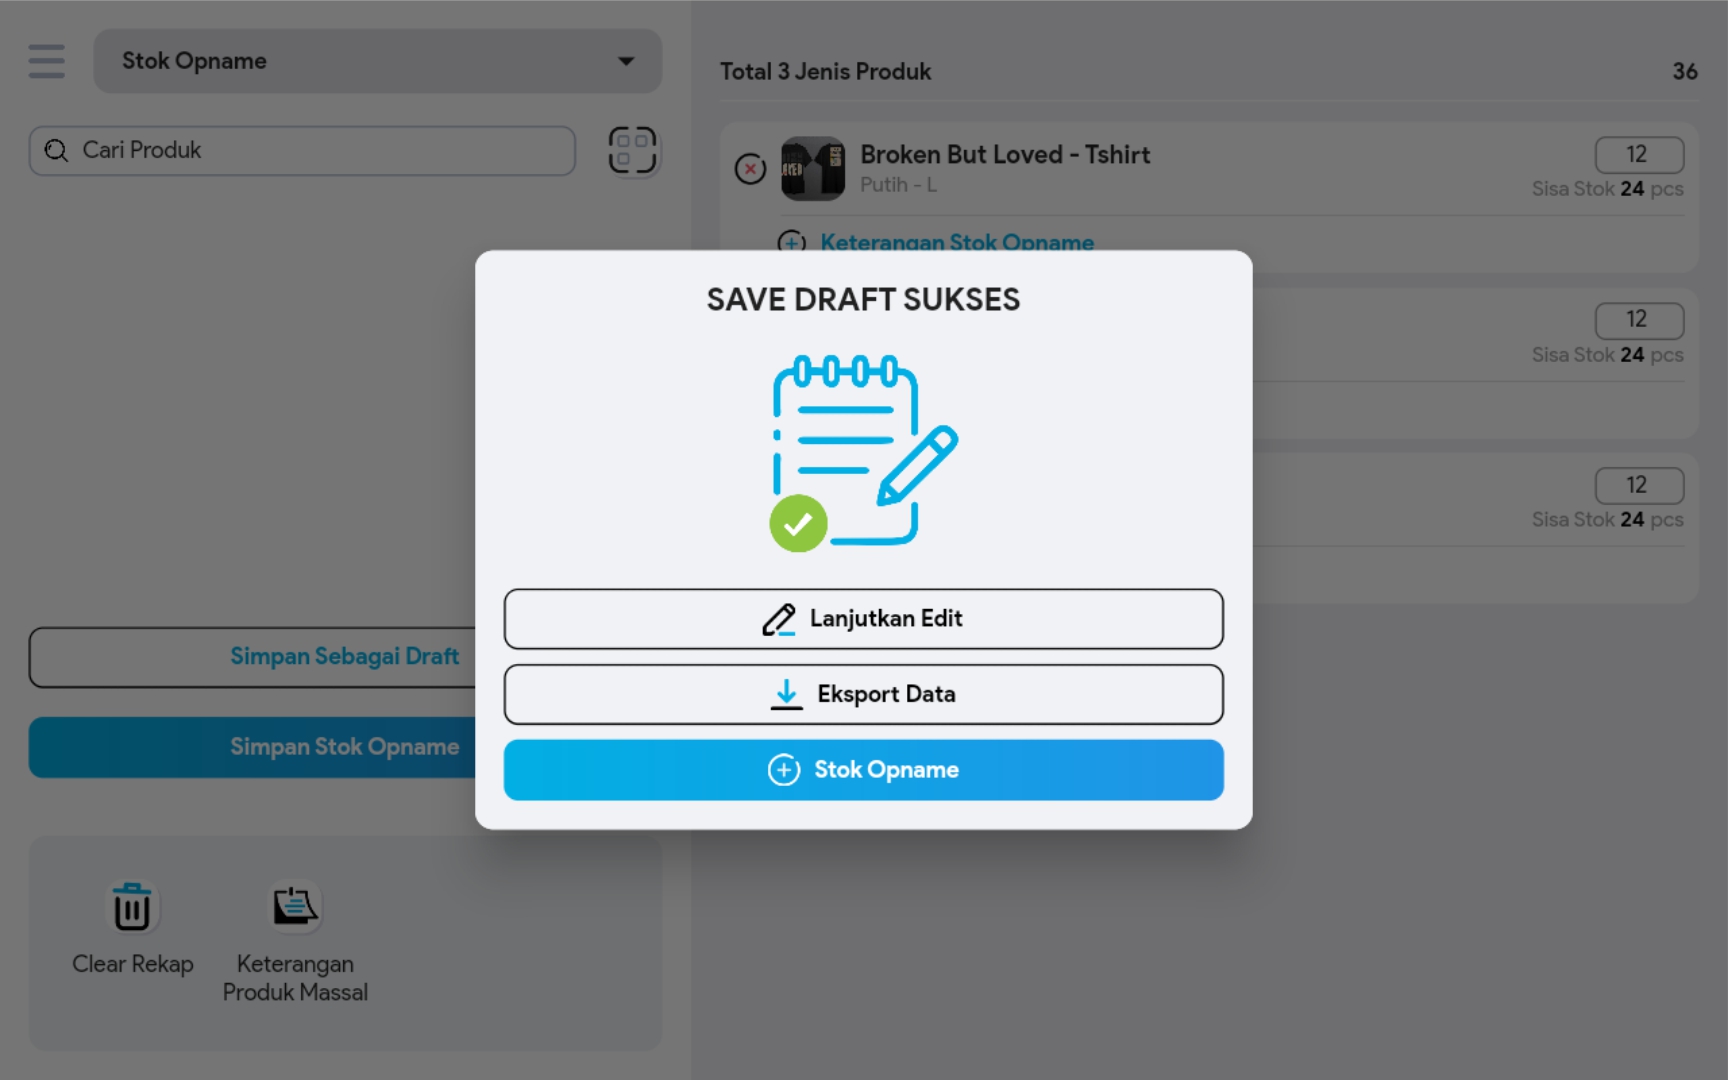The width and height of the screenshot is (1728, 1080).
Task: Click the notepad success illustration
Action: tap(863, 452)
